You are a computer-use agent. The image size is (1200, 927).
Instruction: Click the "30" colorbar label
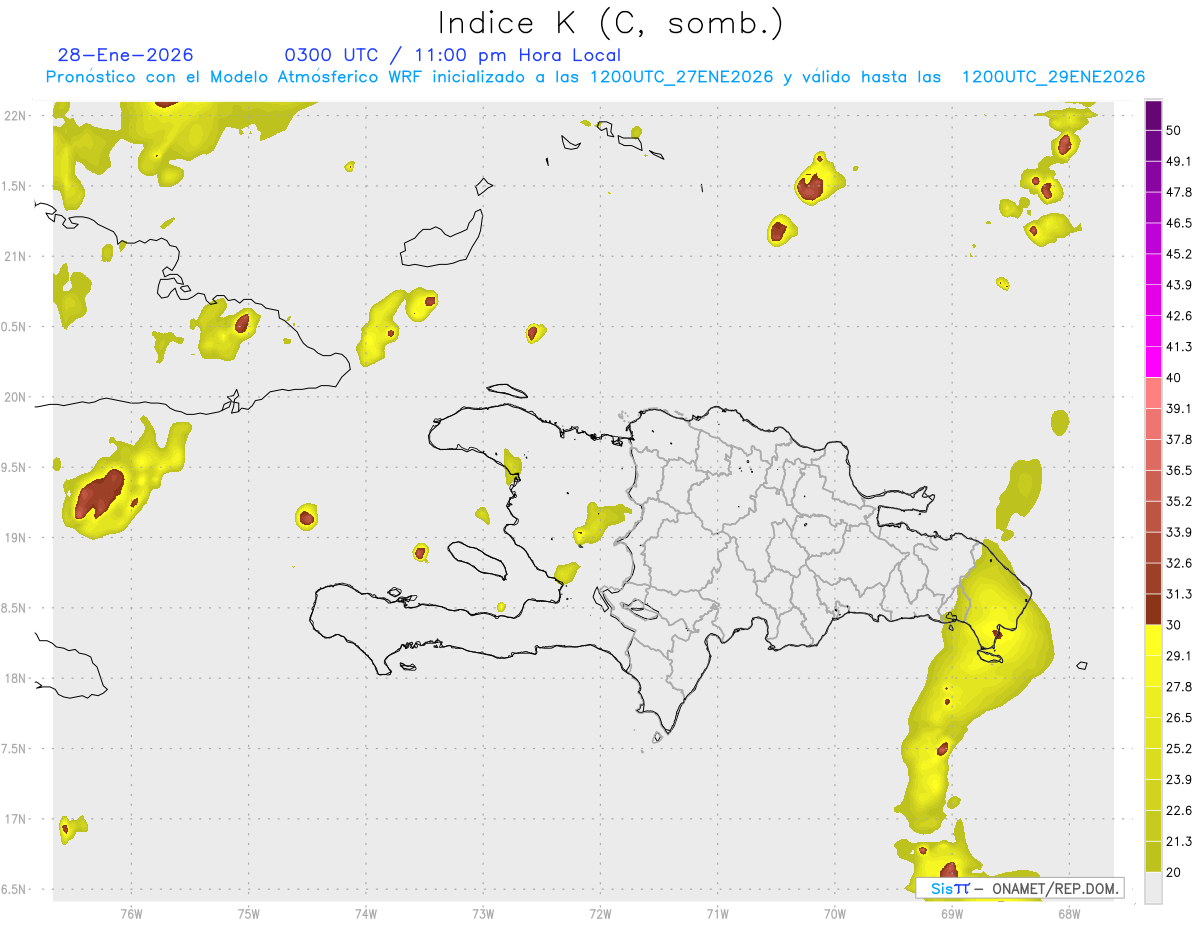[x=1175, y=625]
